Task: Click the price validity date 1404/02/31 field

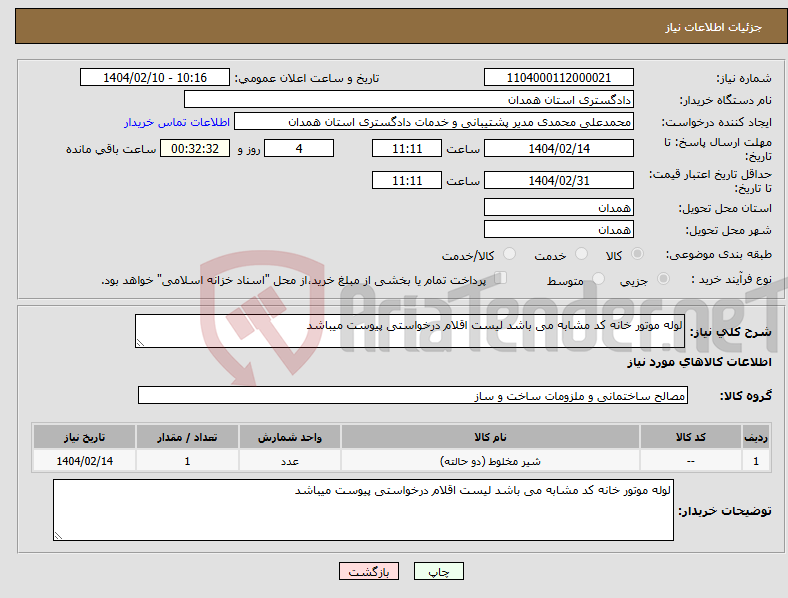Action: coord(558,180)
